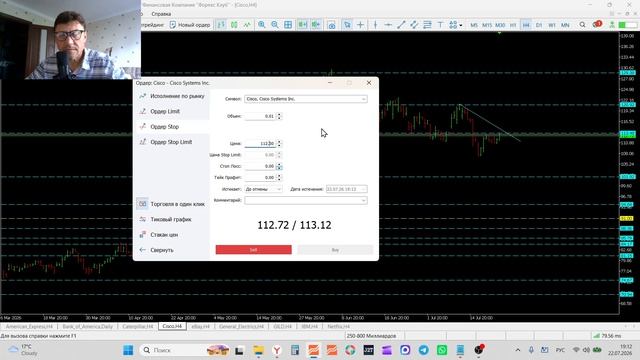Click the New Order (Новый ордер) toolbar button
This screenshot has height=360, width=640.
[x=190, y=25]
